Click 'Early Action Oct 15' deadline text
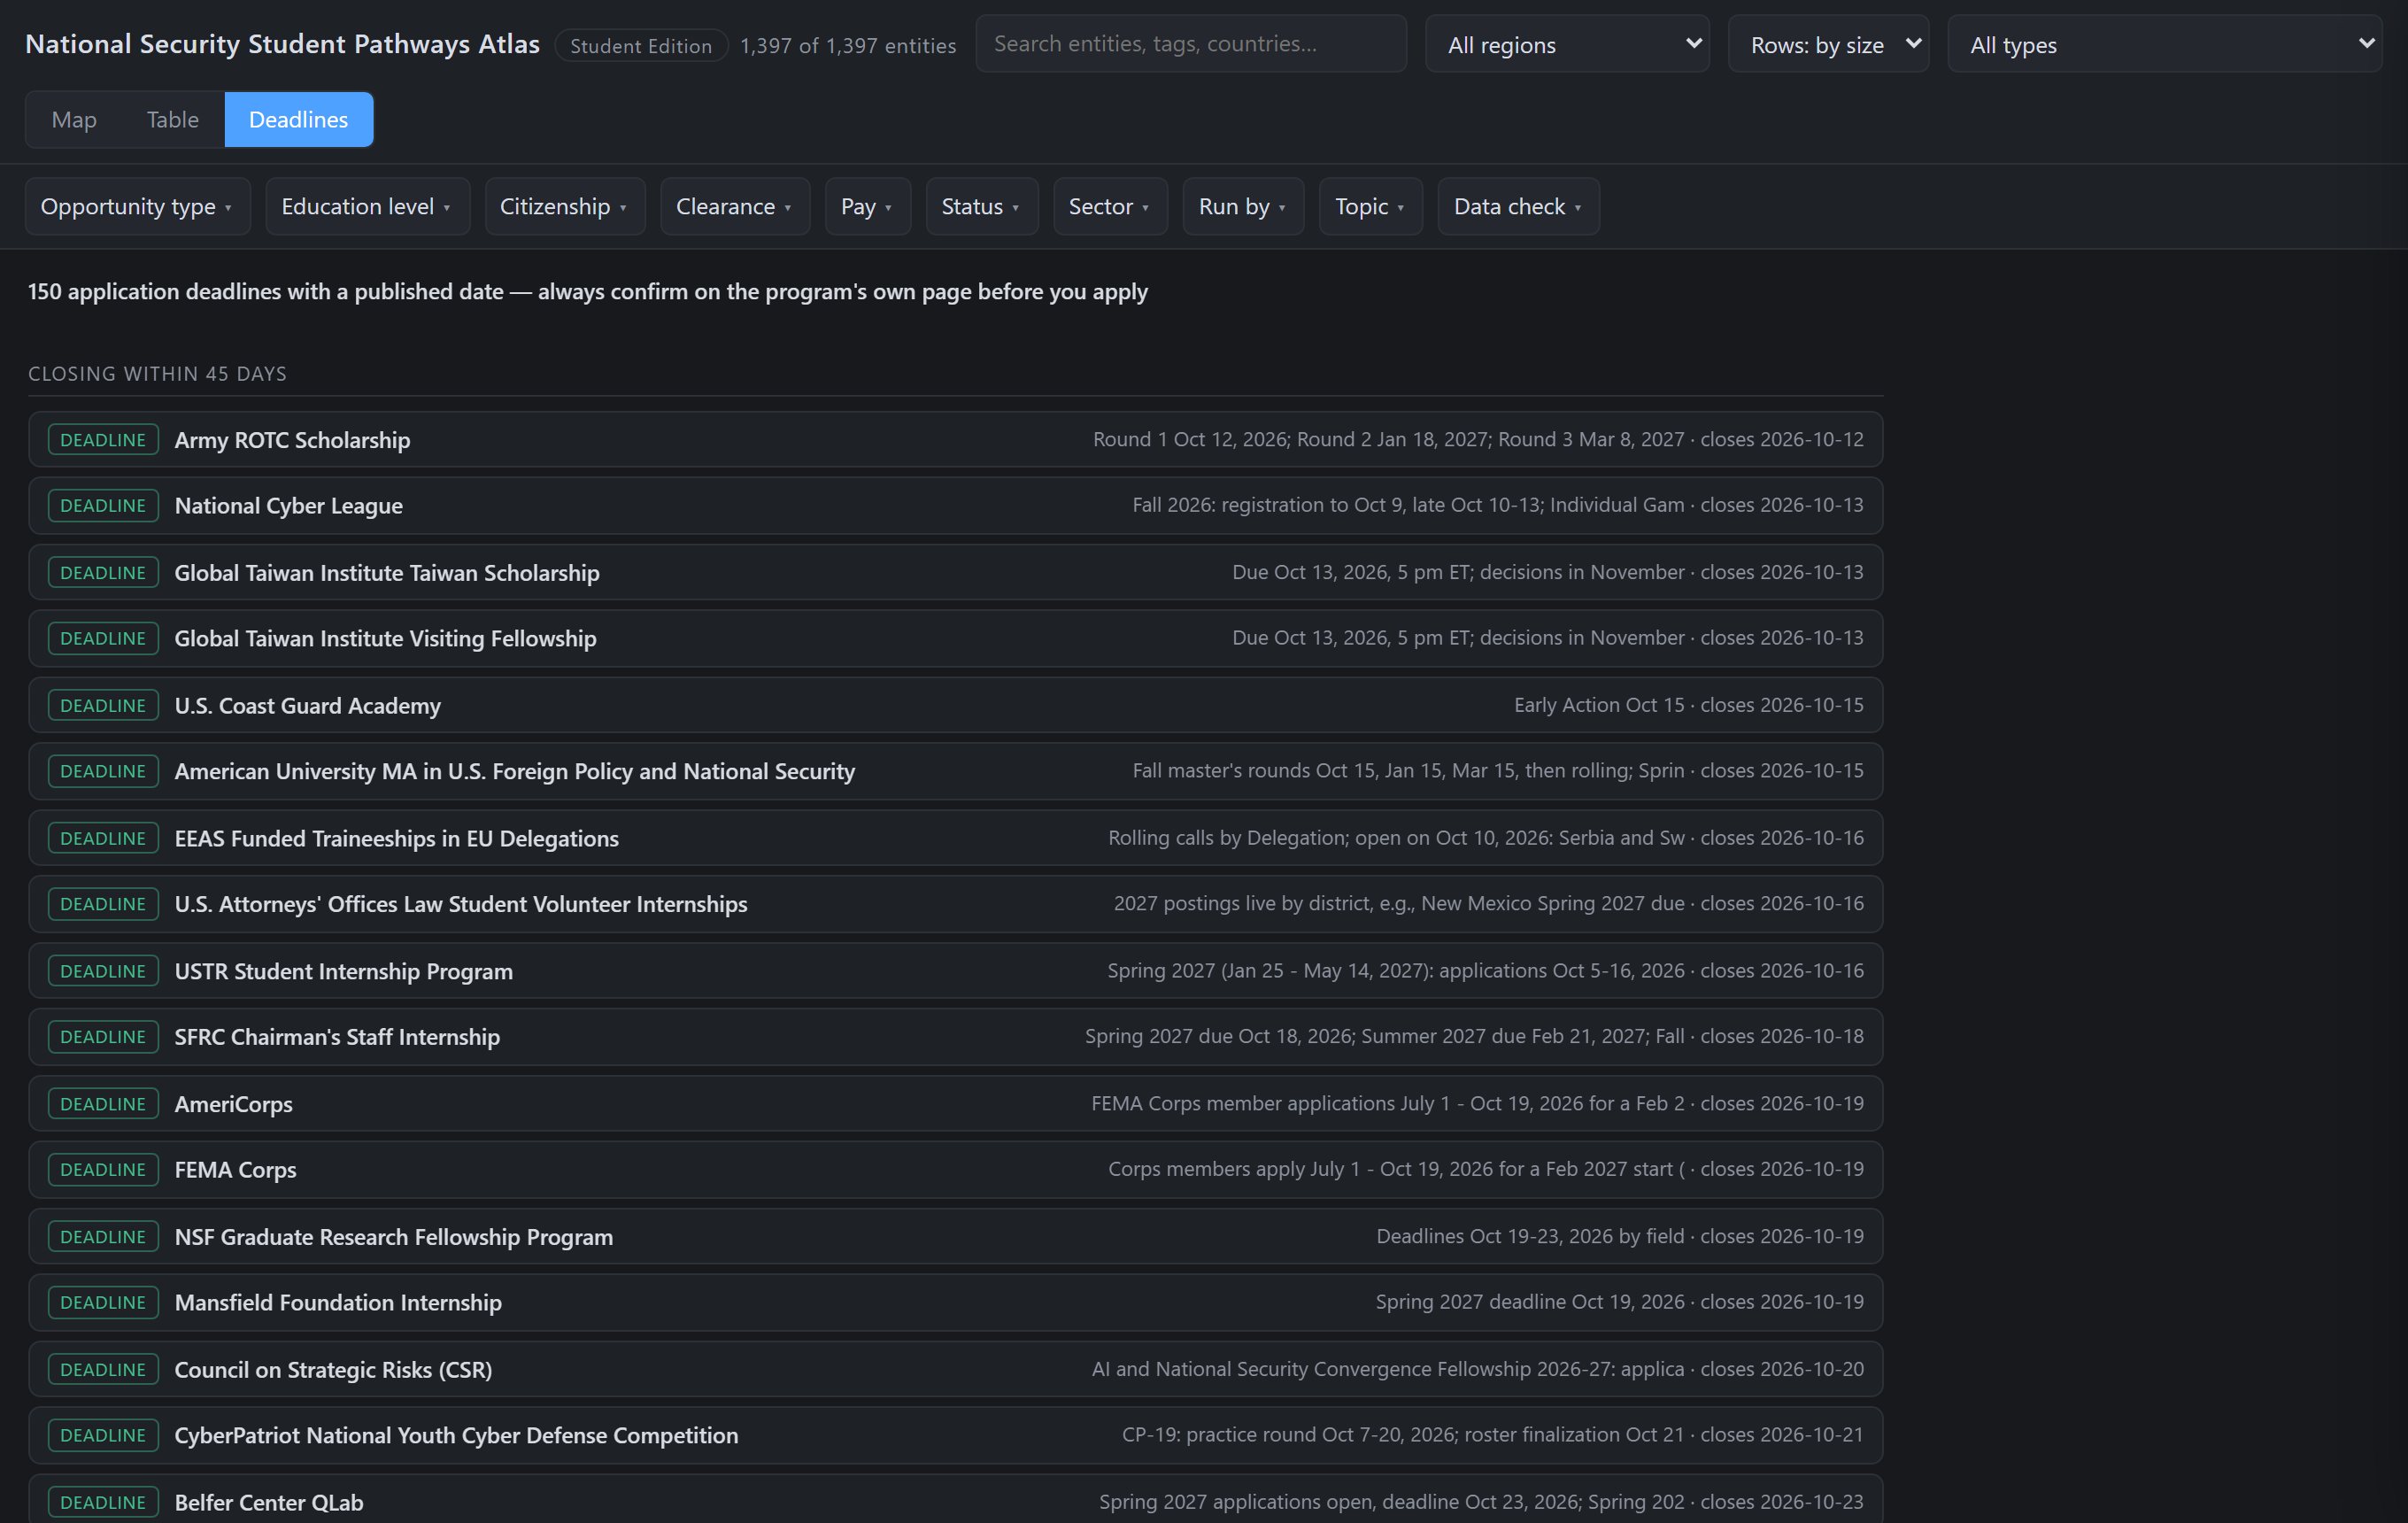2408x1523 pixels. (x=1599, y=705)
